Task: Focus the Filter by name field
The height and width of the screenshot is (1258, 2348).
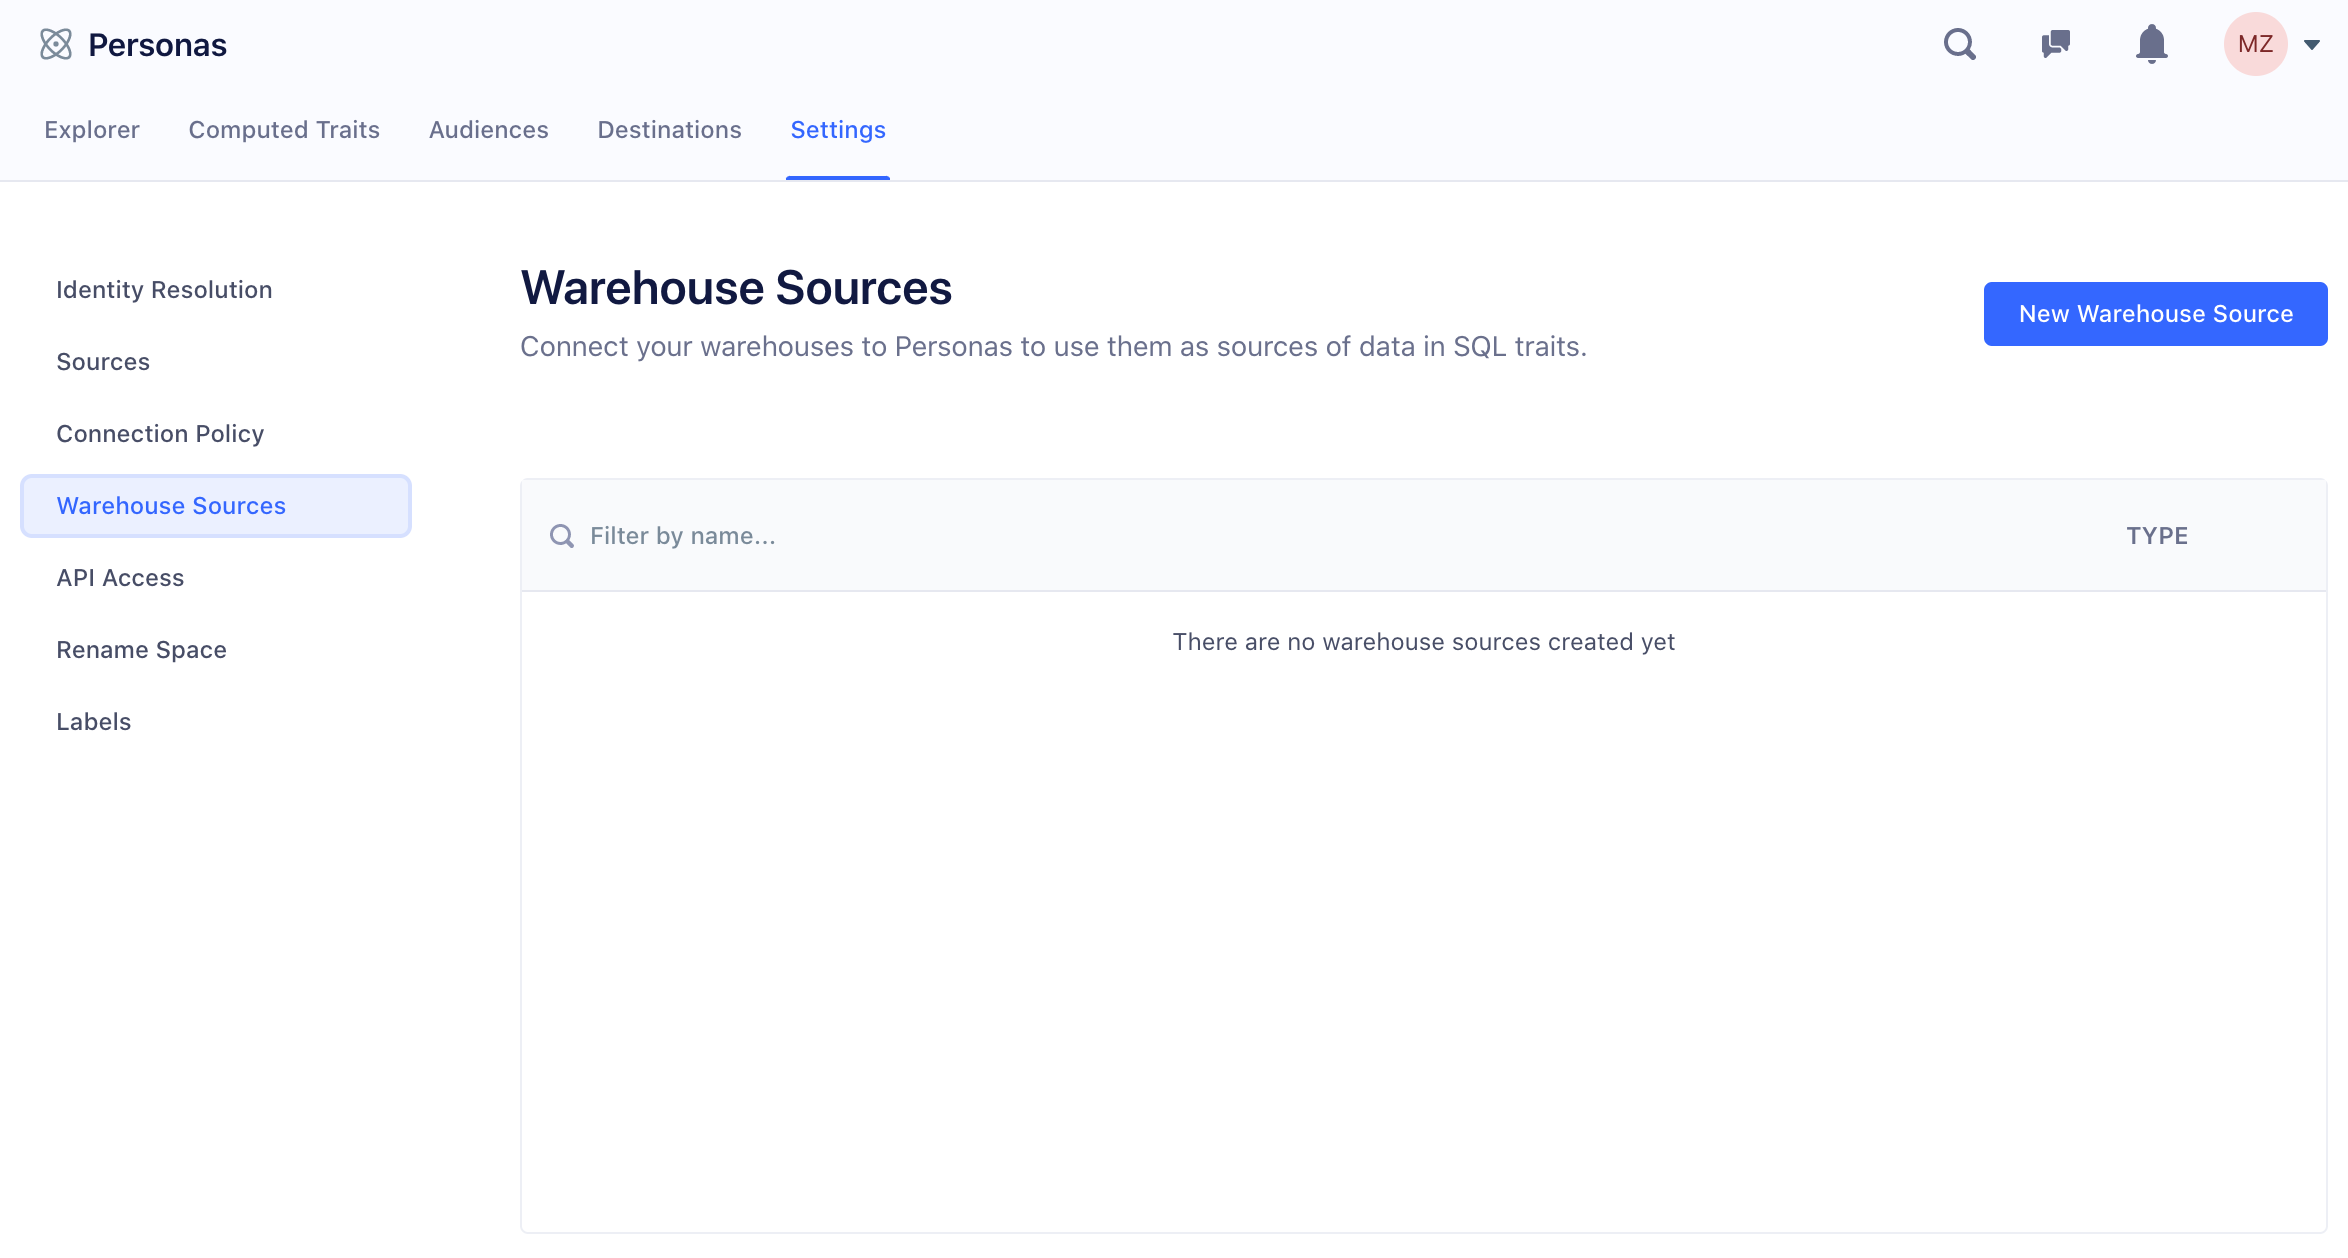Action: (1000, 536)
